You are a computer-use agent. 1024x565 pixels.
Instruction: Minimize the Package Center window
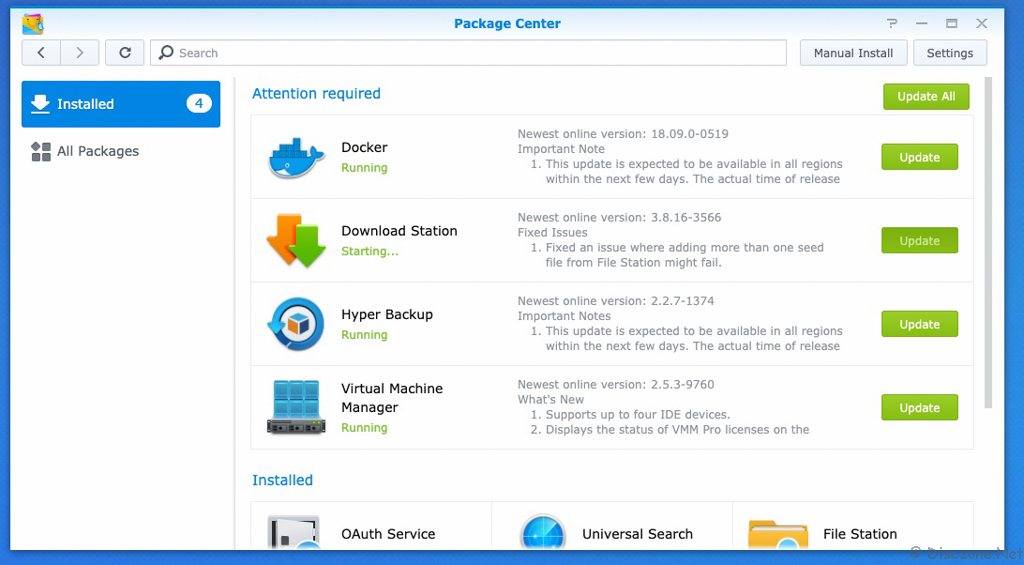pyautogui.click(x=921, y=24)
